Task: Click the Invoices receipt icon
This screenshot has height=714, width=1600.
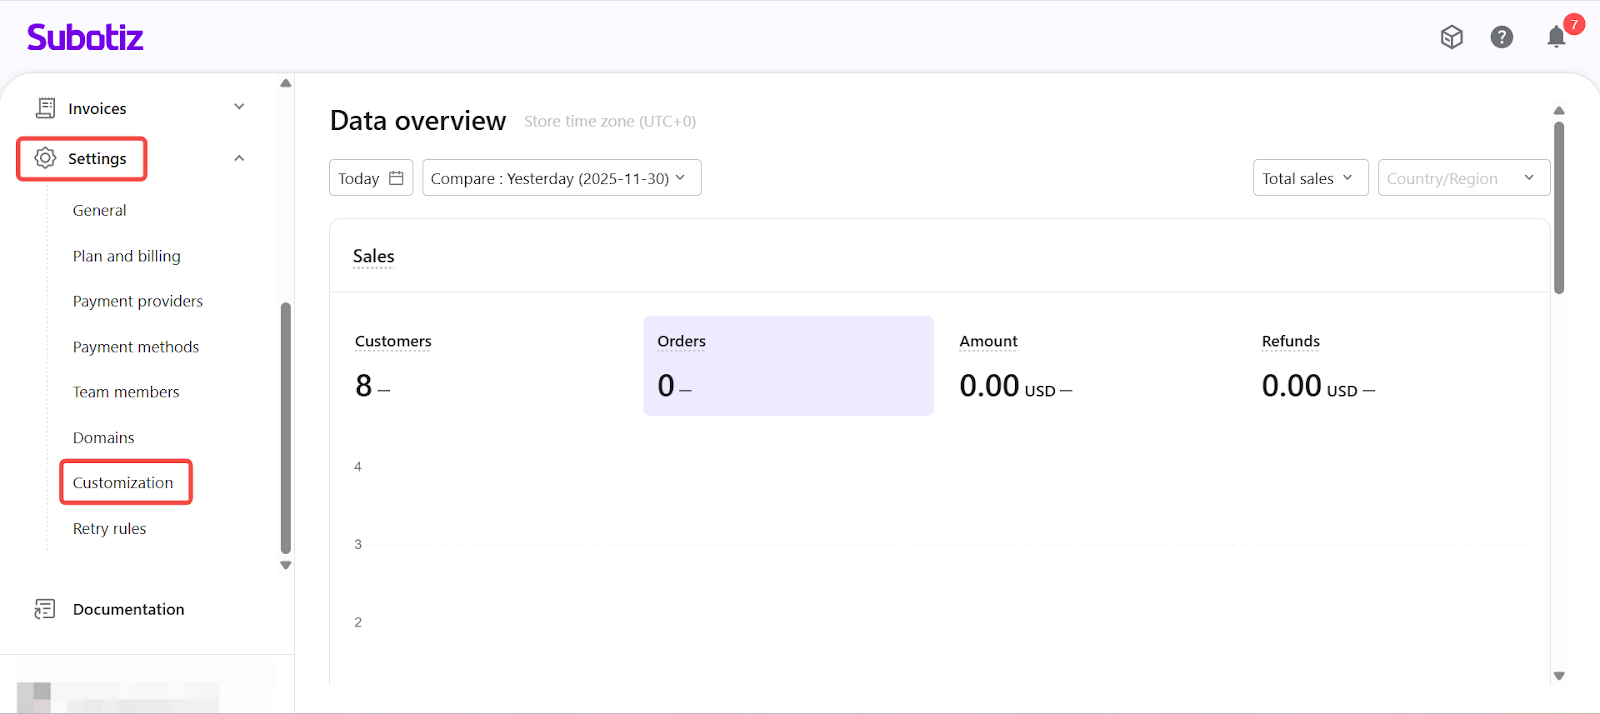Action: 46,108
